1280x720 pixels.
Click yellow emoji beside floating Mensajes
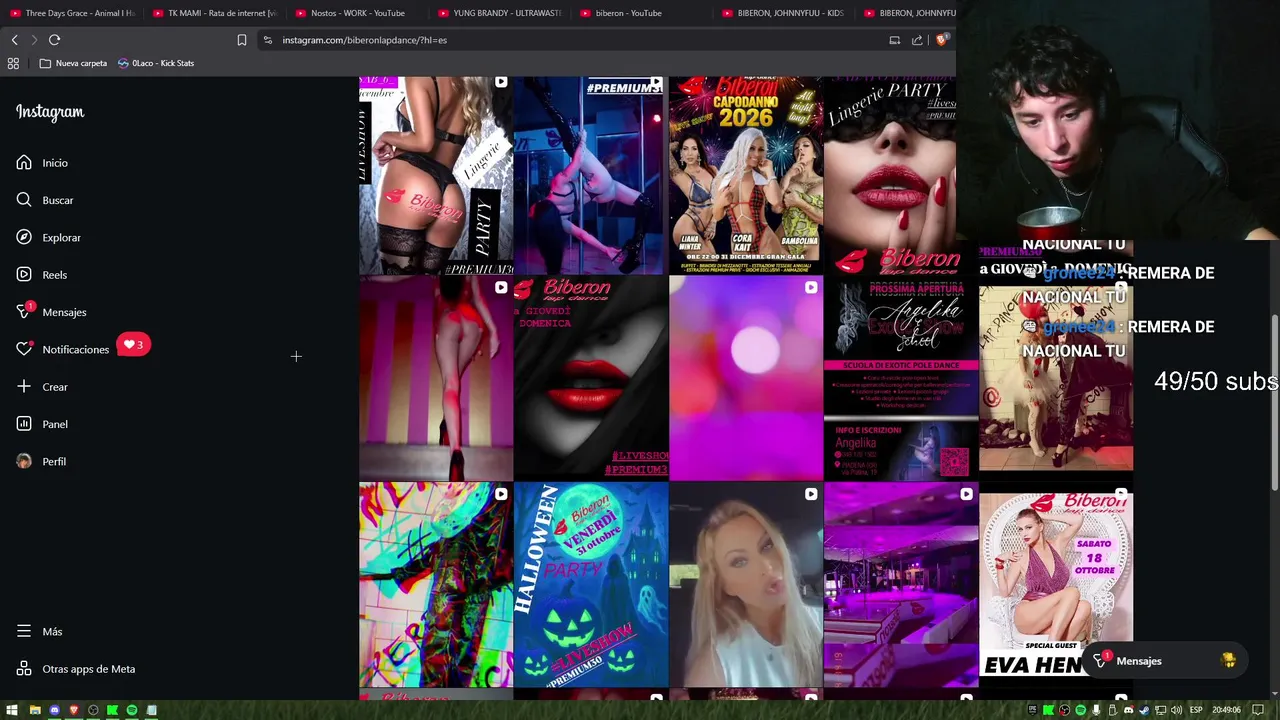pyautogui.click(x=1228, y=661)
